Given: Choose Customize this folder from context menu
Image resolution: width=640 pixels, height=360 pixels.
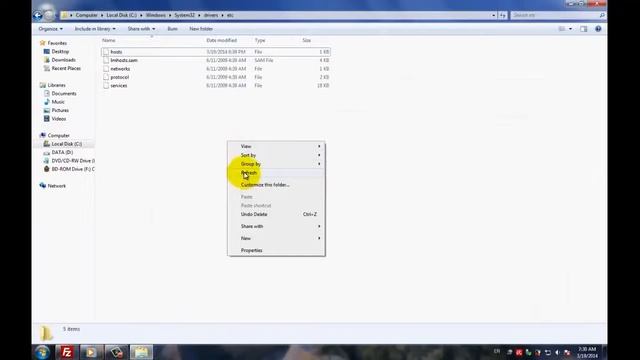Looking at the screenshot, I should 276,185.
